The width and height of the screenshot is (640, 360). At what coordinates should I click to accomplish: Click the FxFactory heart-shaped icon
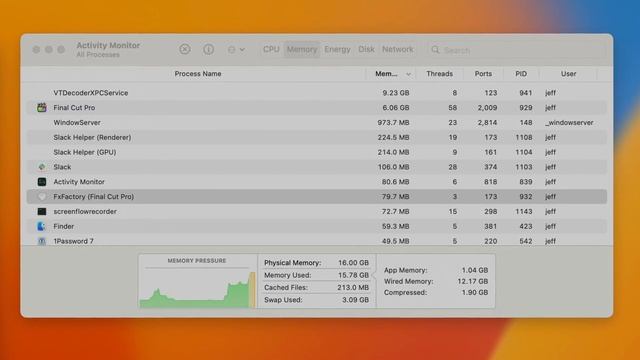[x=42, y=197]
